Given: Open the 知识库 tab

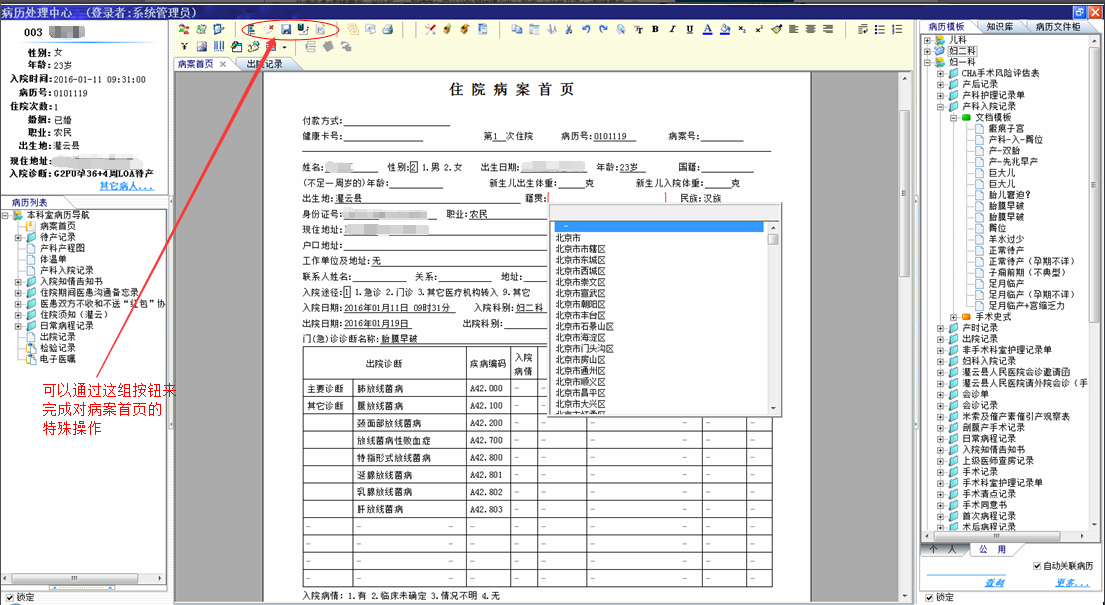Looking at the screenshot, I should click(1000, 27).
